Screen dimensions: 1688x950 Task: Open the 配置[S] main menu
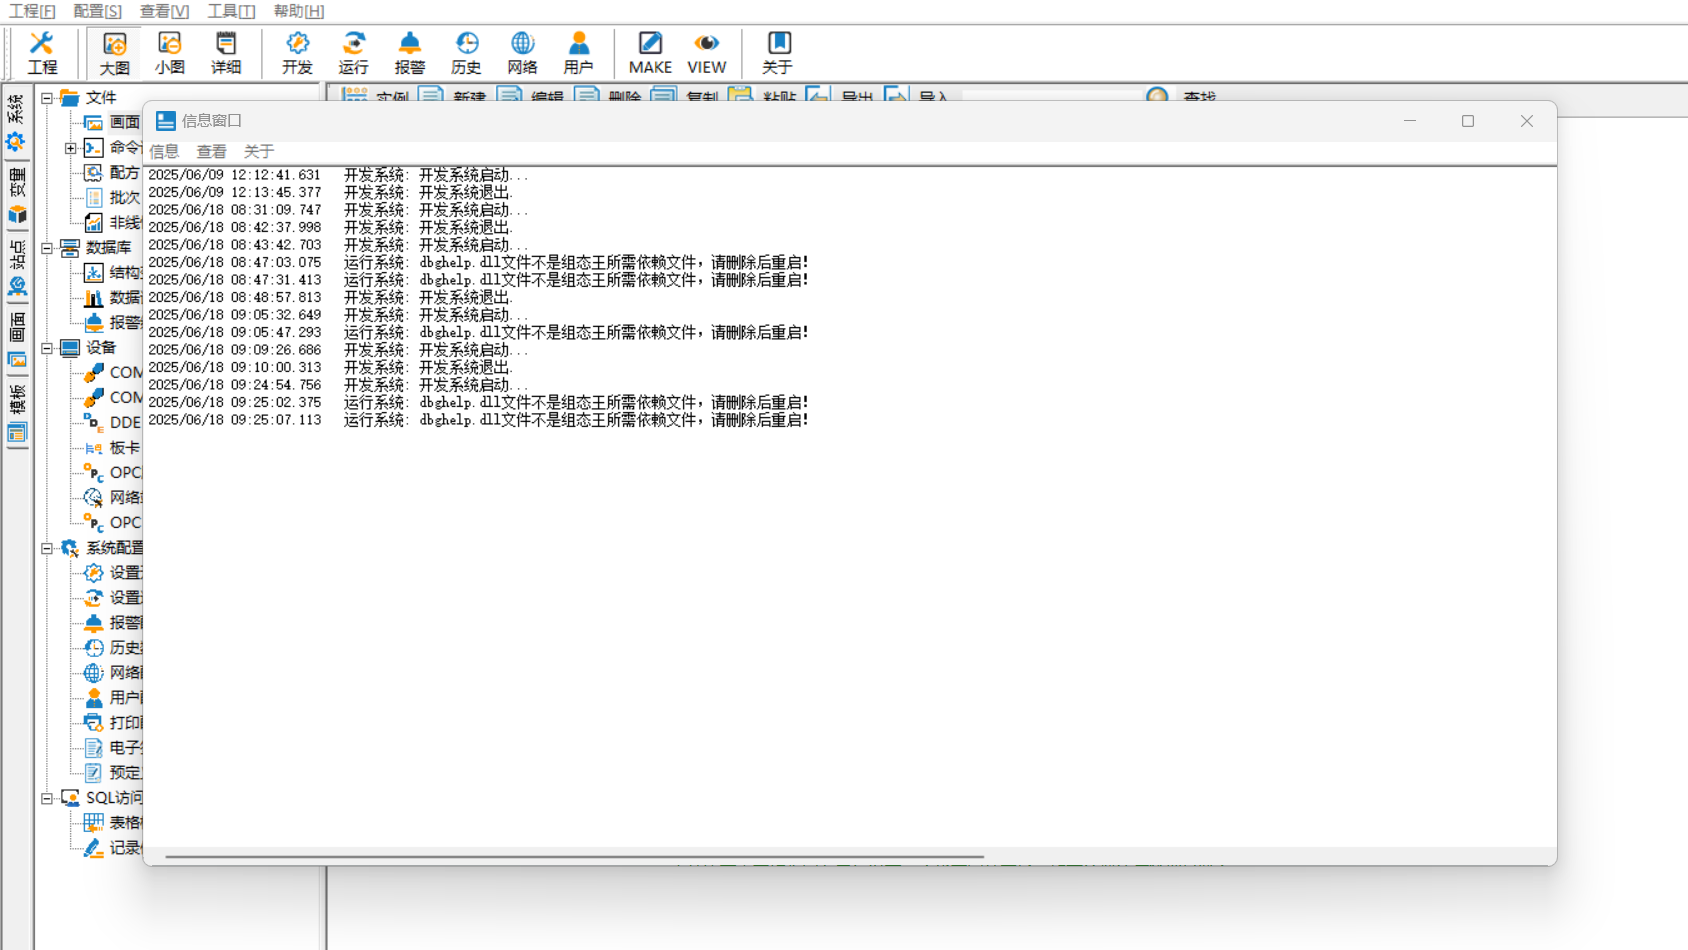pyautogui.click(x=97, y=11)
